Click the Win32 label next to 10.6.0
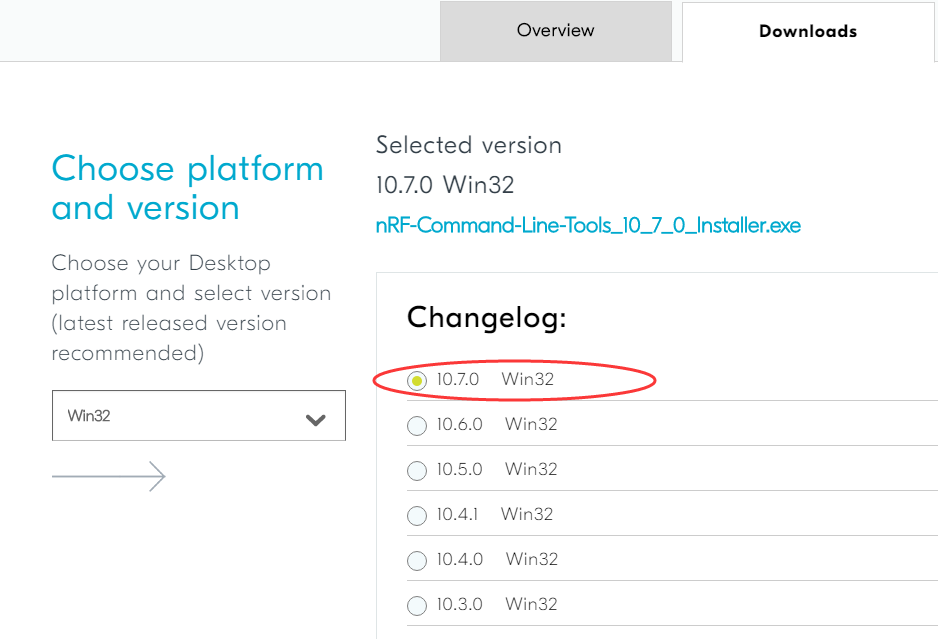Viewport: 938px width, 639px height. pos(531,425)
